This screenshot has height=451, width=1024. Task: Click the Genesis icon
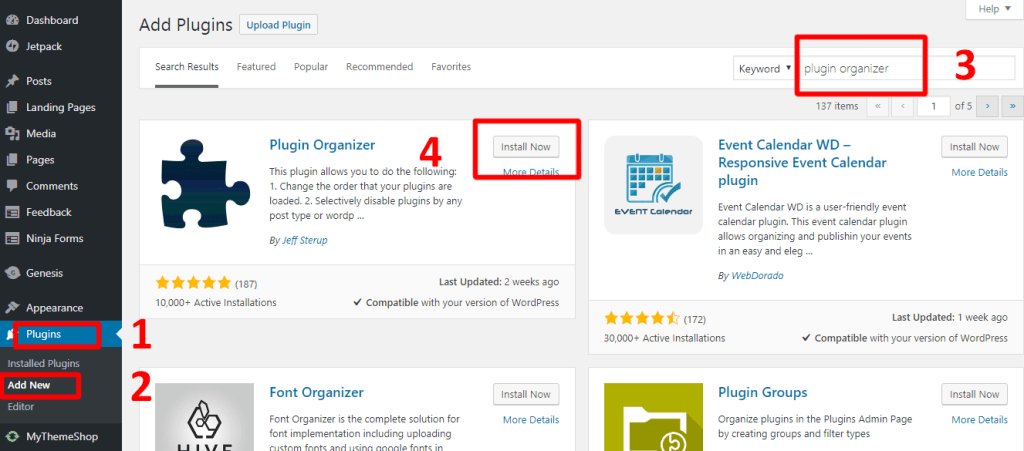pyautogui.click(x=12, y=273)
